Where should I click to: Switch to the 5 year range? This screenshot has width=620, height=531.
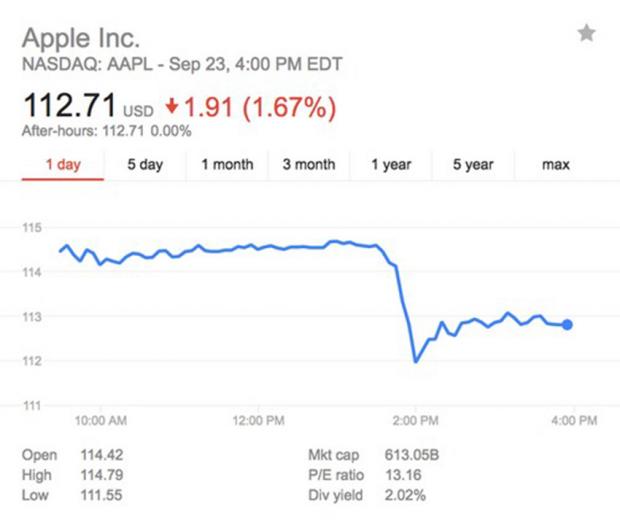pyautogui.click(x=473, y=164)
